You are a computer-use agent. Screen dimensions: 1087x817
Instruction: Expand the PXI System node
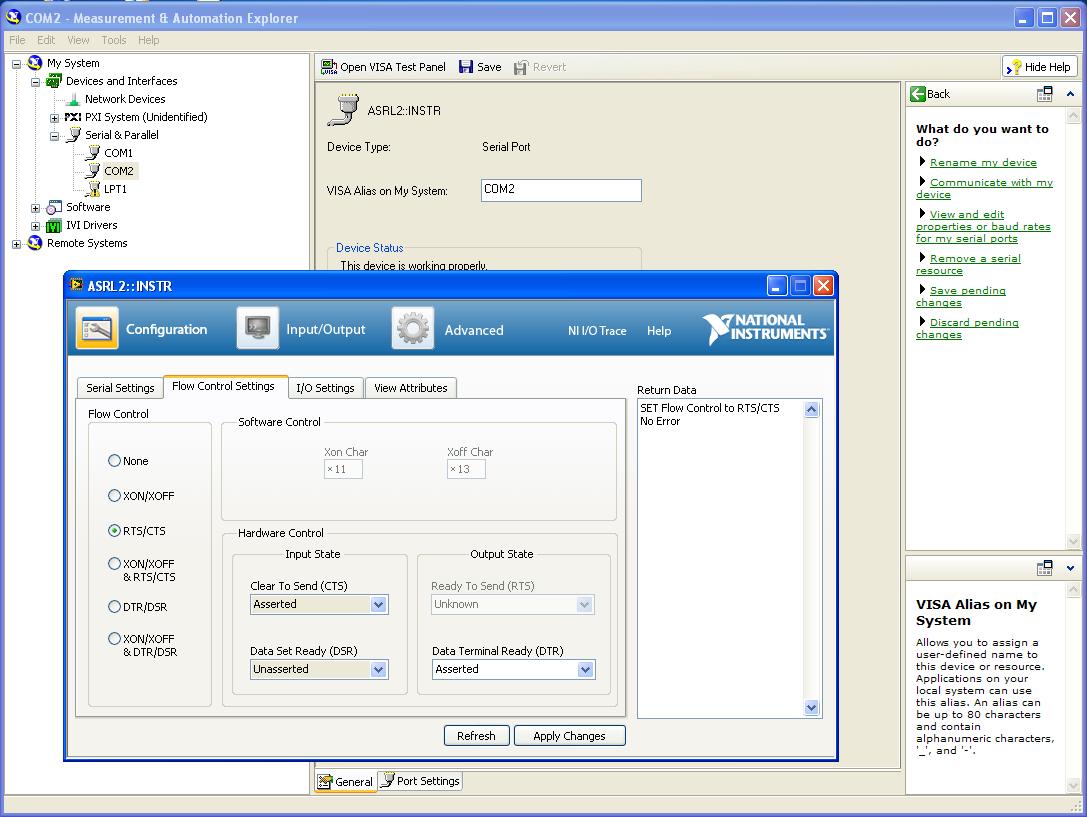point(55,118)
